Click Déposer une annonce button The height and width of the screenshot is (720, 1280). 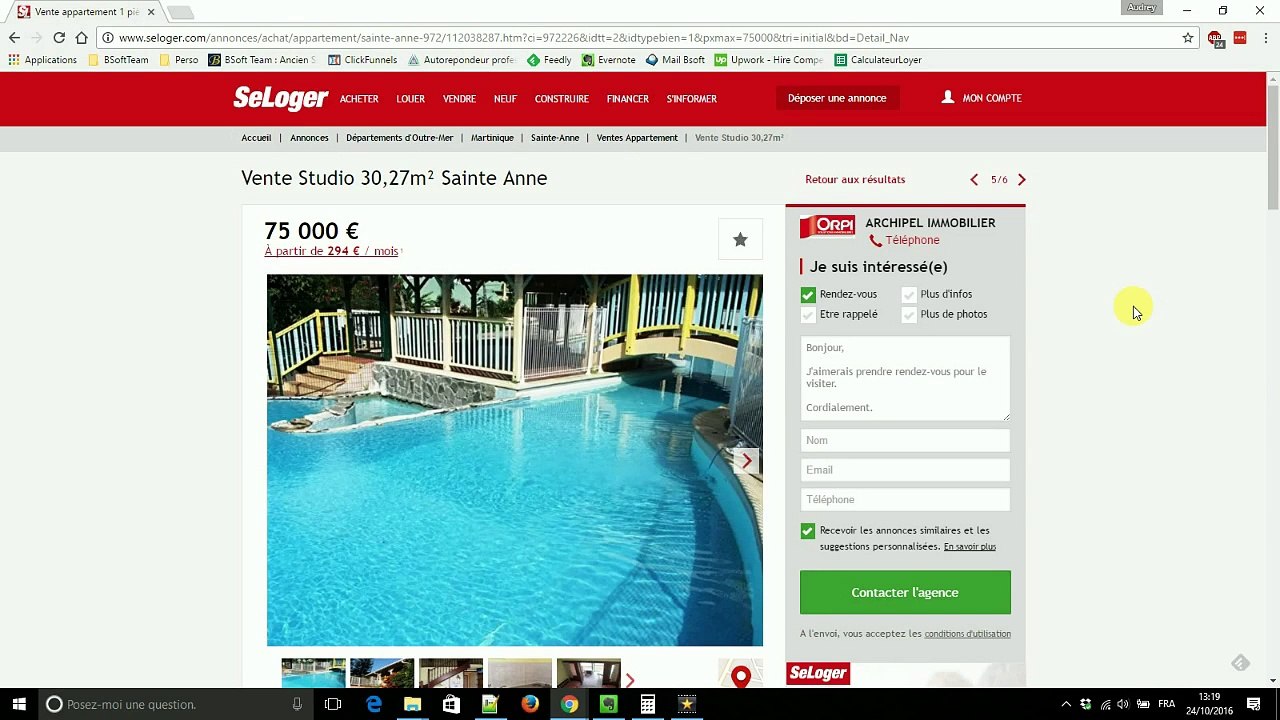(x=837, y=98)
